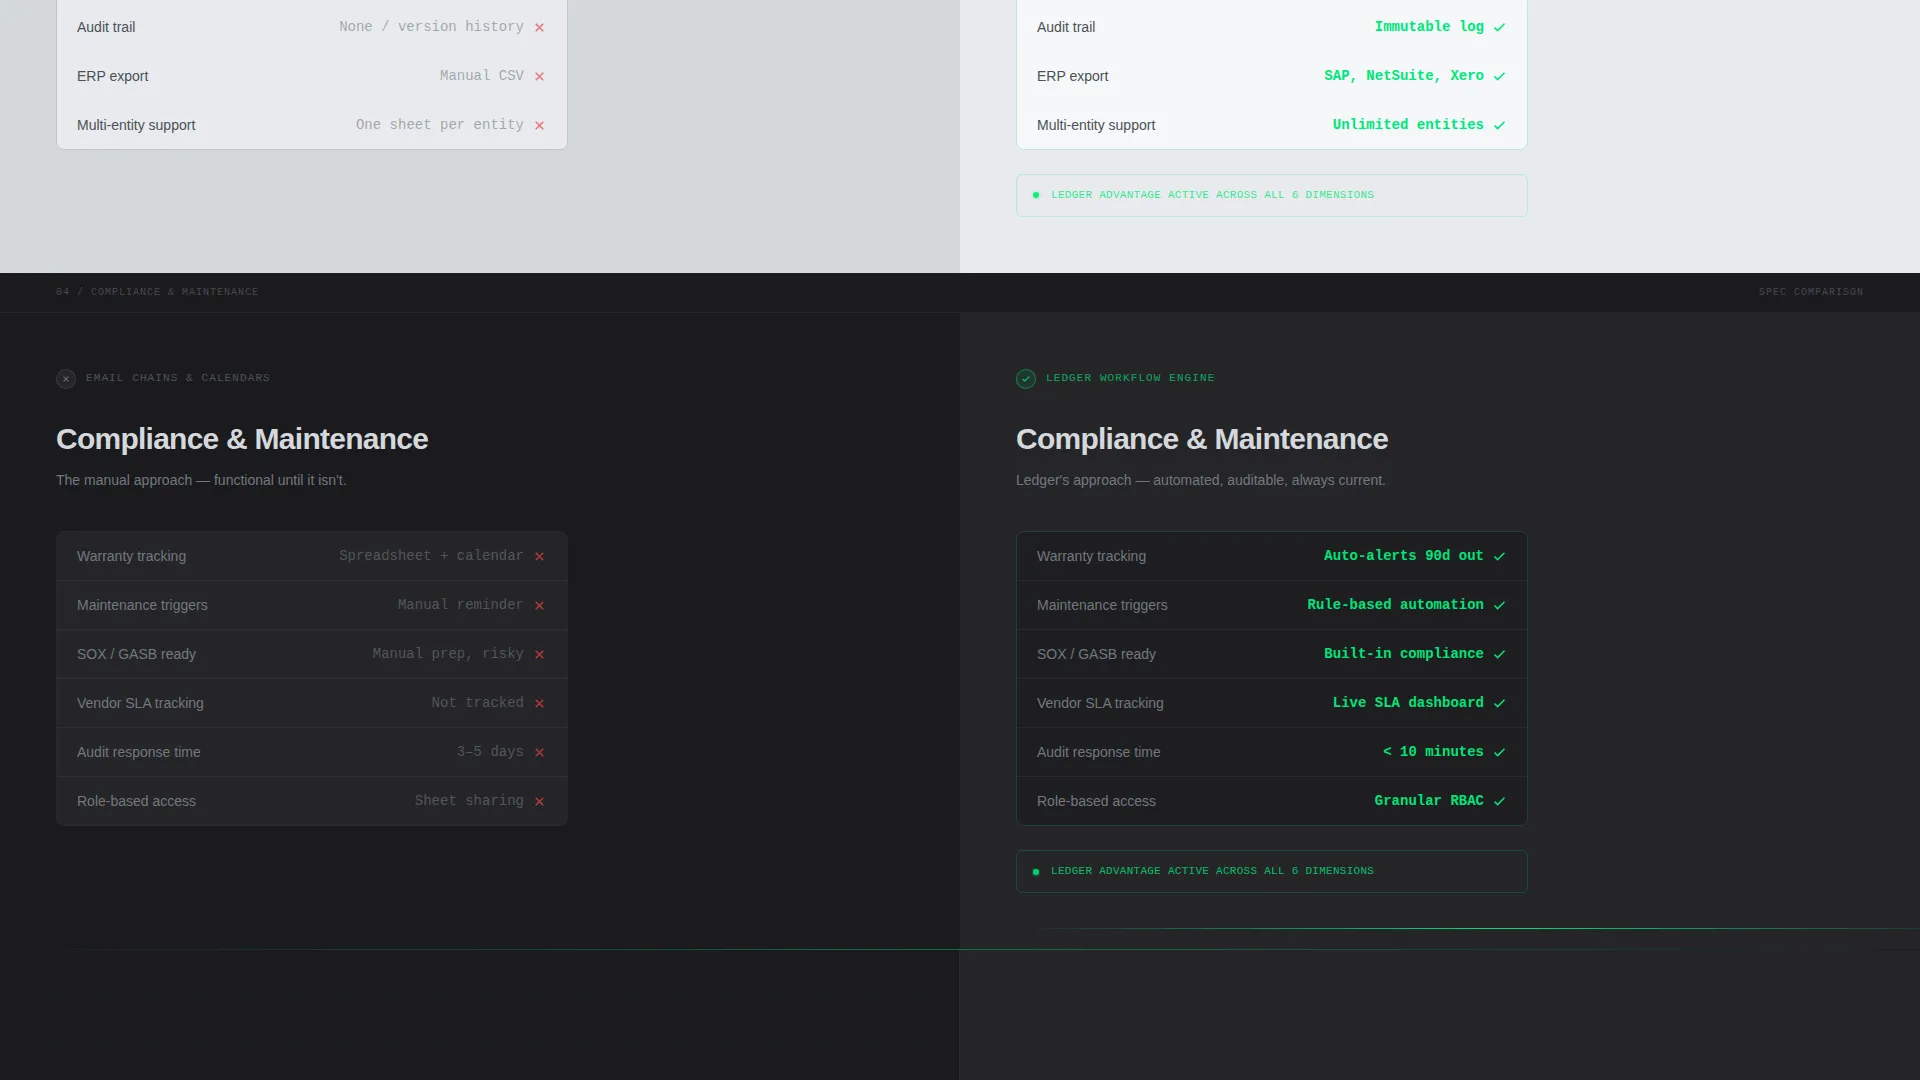1920x1080 pixels.
Task: Click the circled check icon by 'Ledger Workflow Engine'
Action: coord(1026,379)
